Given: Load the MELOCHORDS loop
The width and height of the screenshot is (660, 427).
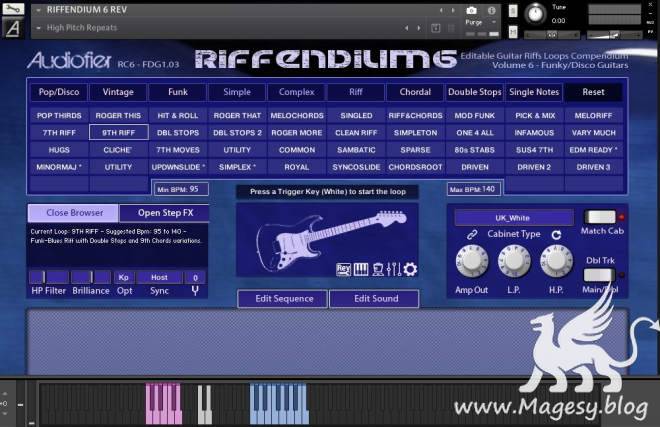Looking at the screenshot, I should pos(297,116).
